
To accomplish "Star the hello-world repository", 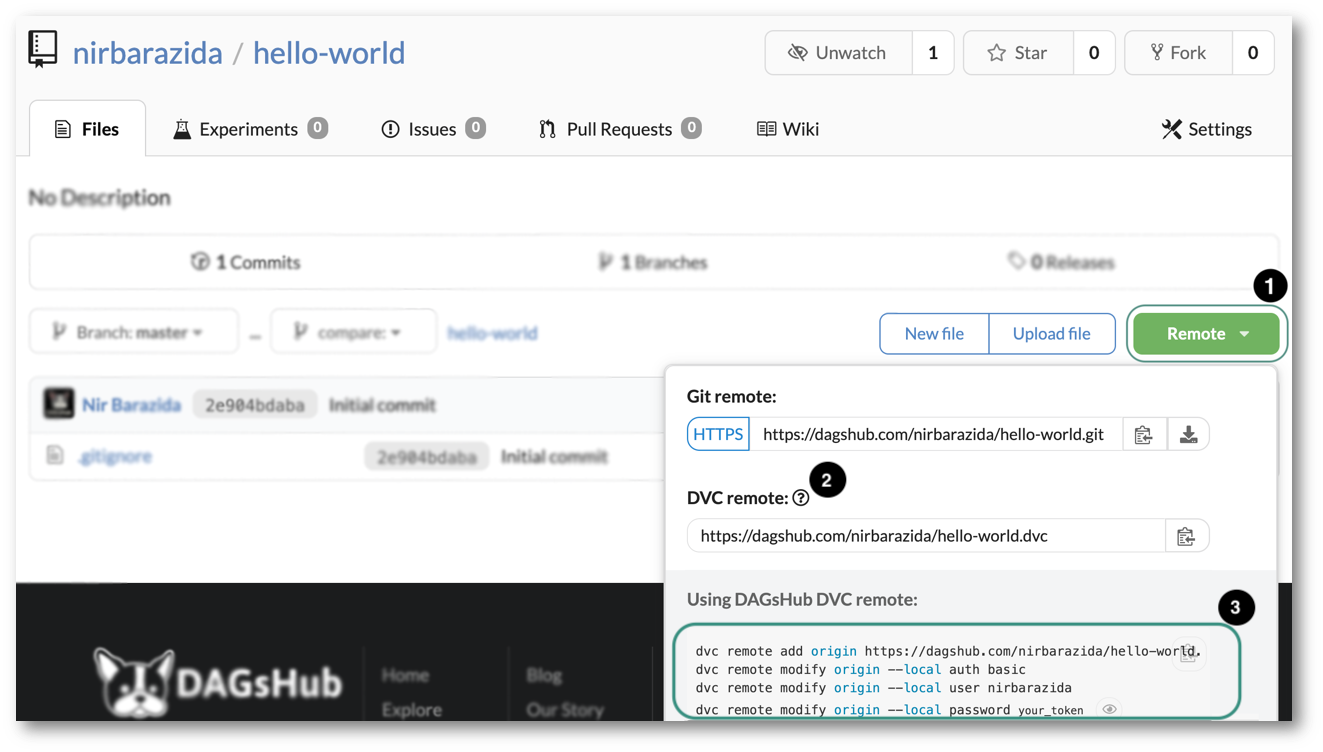I will 1018,52.
